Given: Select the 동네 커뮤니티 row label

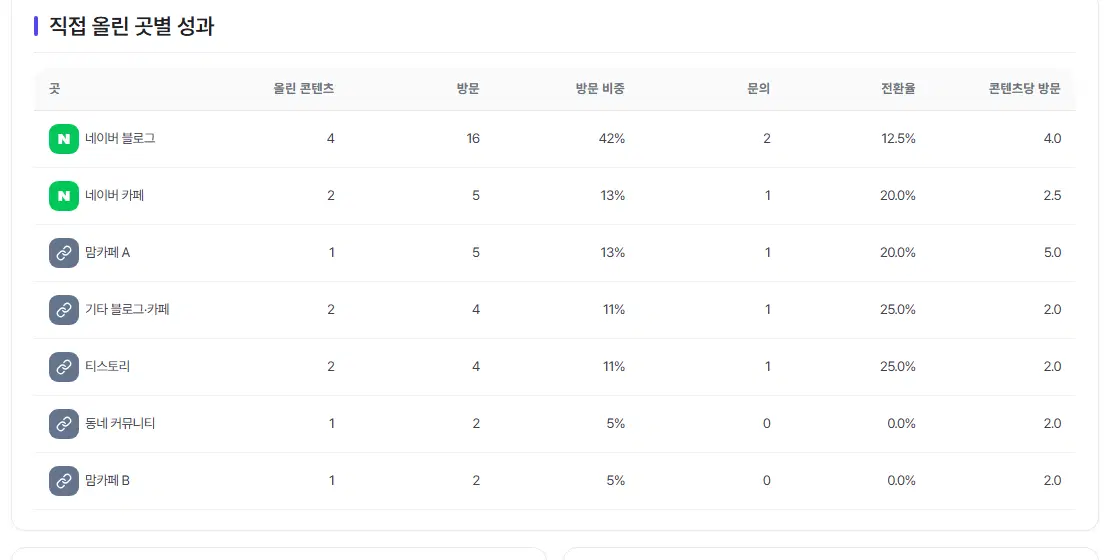Looking at the screenshot, I should tap(120, 423).
